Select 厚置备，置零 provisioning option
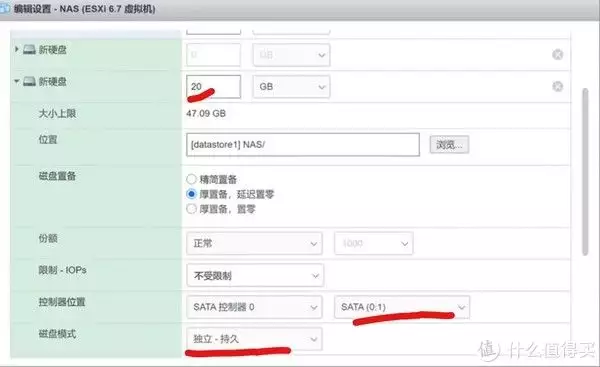This screenshot has height=367, width=600. point(191,209)
